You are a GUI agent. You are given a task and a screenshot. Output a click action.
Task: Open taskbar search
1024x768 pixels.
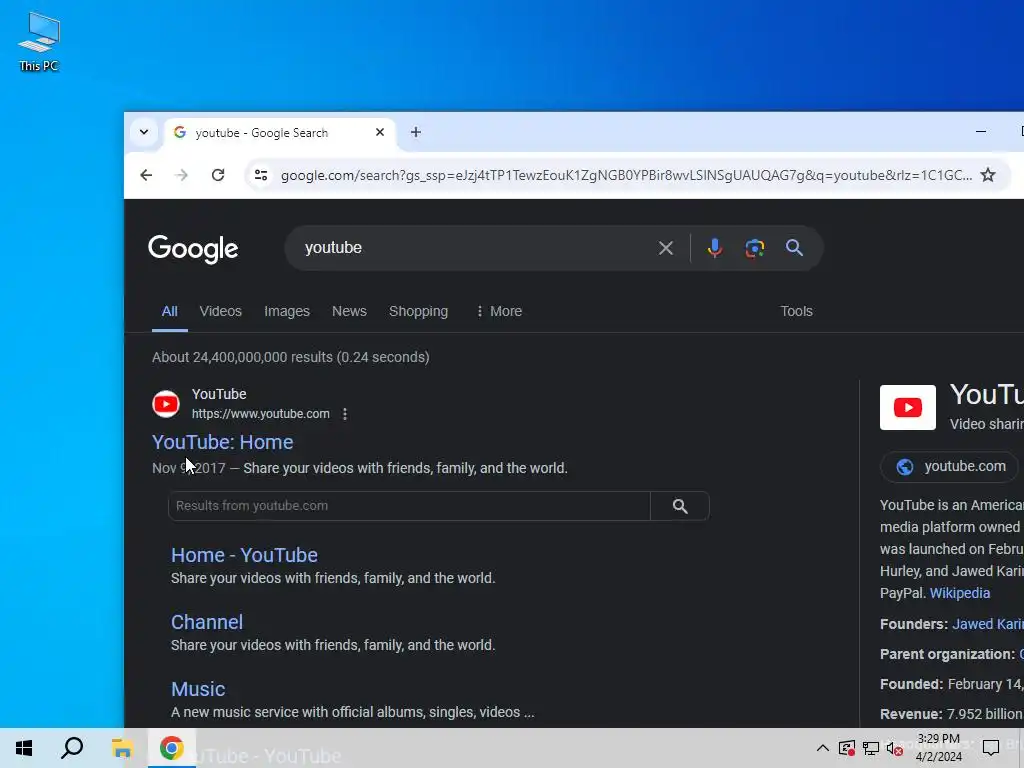[x=72, y=748]
